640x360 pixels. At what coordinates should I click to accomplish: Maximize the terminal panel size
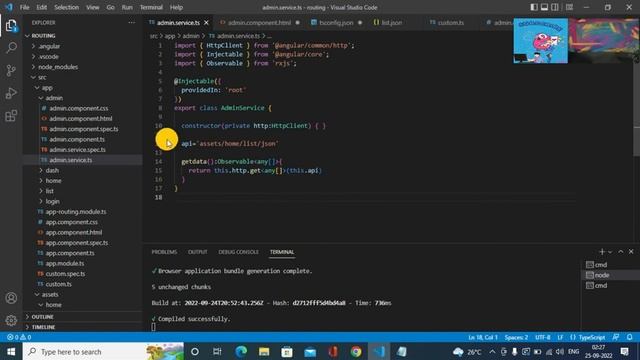coord(621,252)
